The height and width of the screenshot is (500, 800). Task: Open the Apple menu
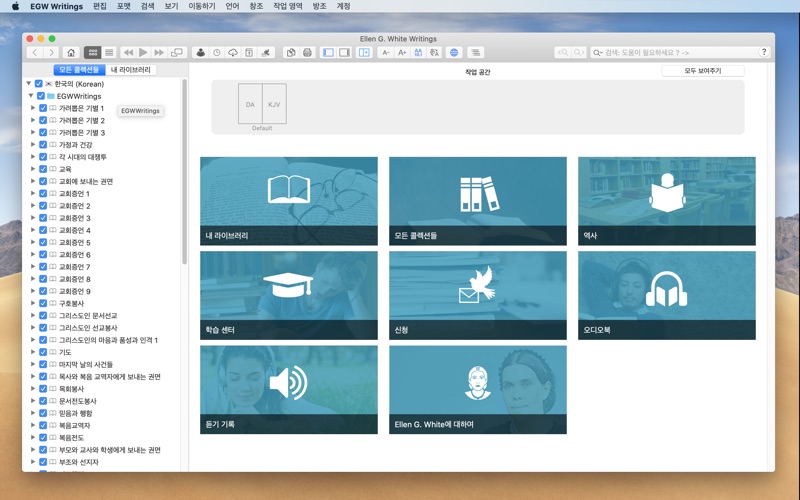tap(15, 6)
